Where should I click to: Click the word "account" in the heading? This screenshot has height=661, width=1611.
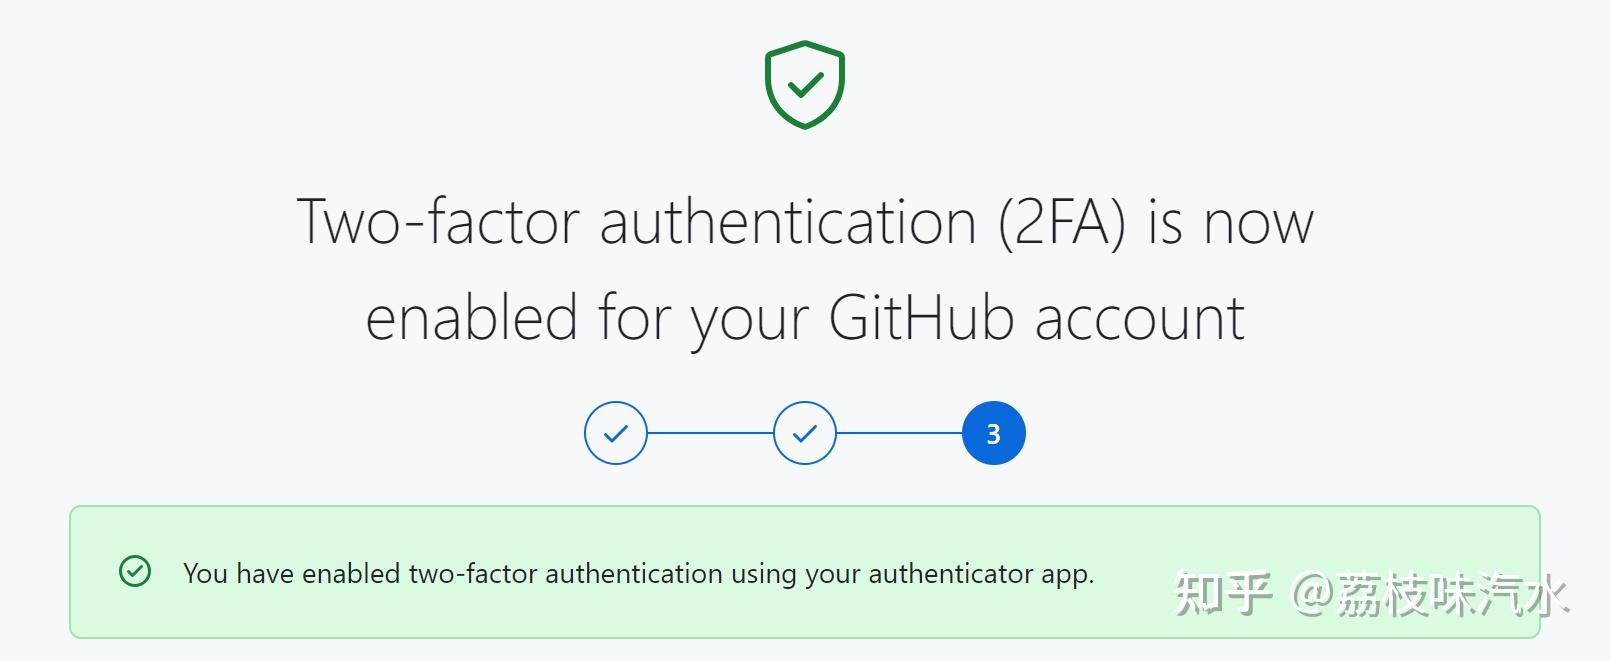point(1140,318)
